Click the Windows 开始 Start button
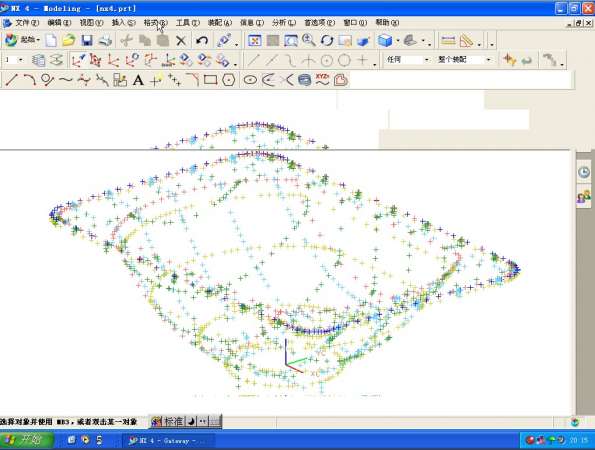 [x=26, y=440]
